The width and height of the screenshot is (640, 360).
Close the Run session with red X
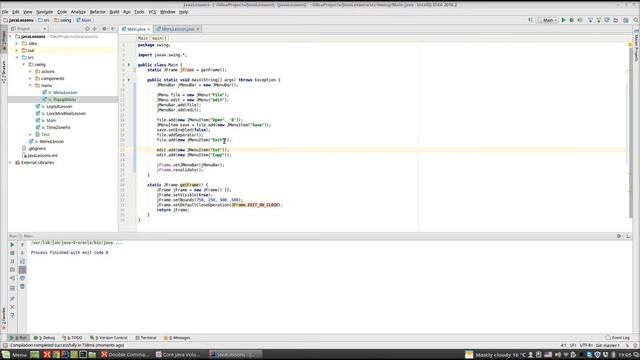pyautogui.click(x=12, y=307)
